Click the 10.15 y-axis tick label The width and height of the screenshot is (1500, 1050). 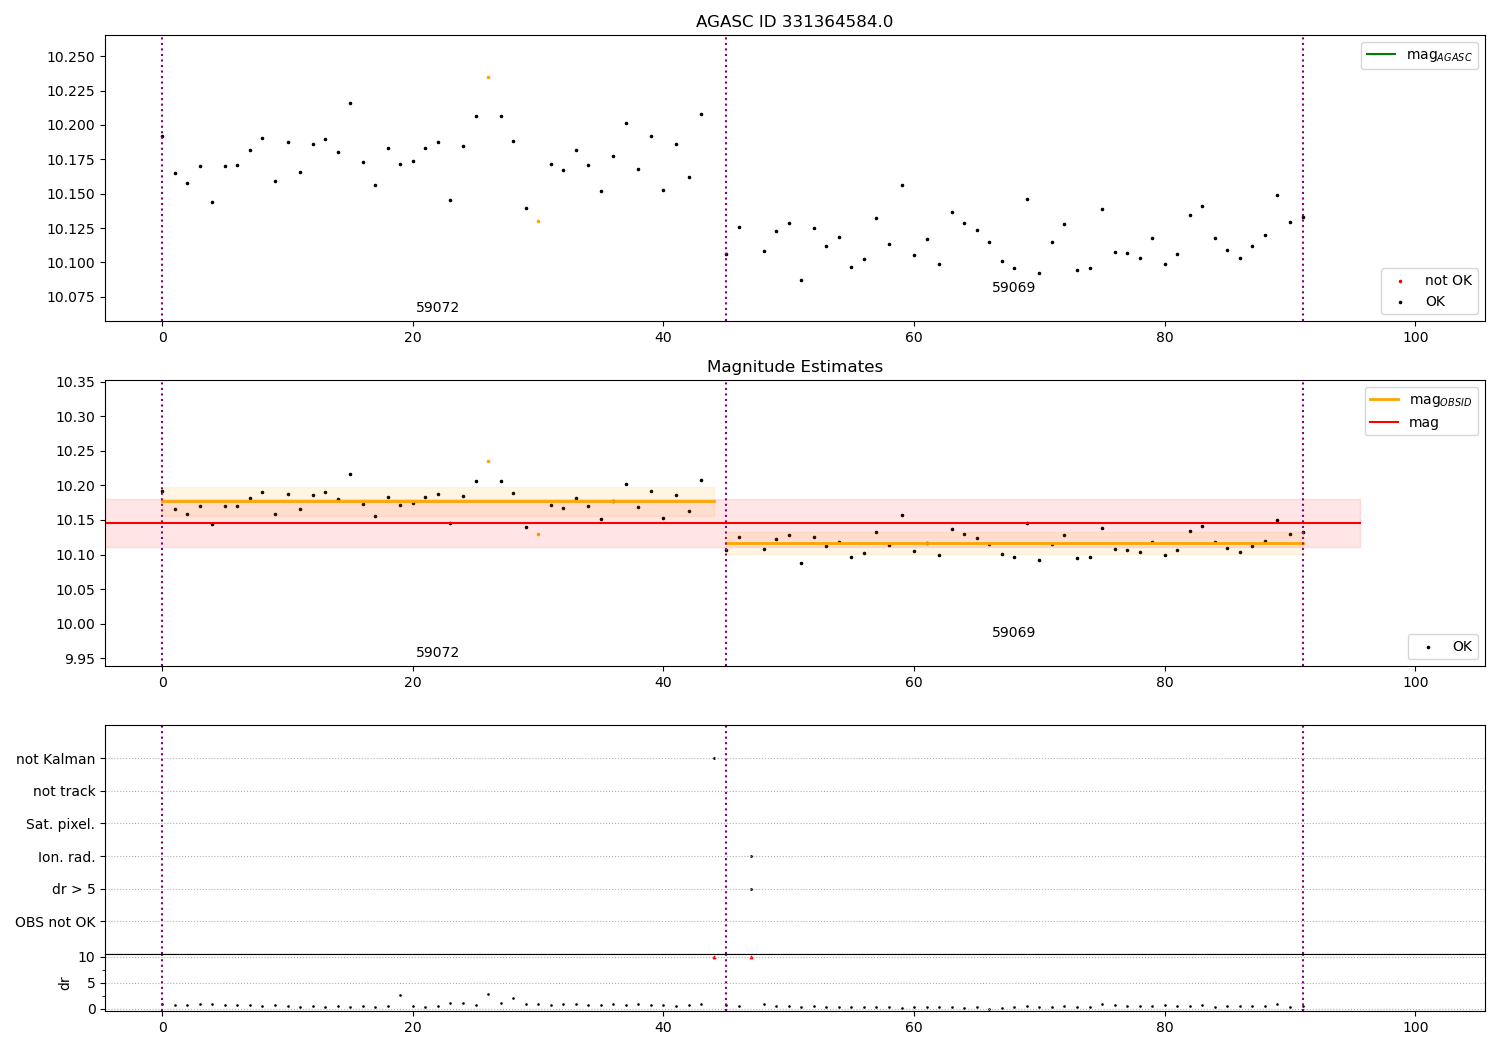tap(75, 520)
